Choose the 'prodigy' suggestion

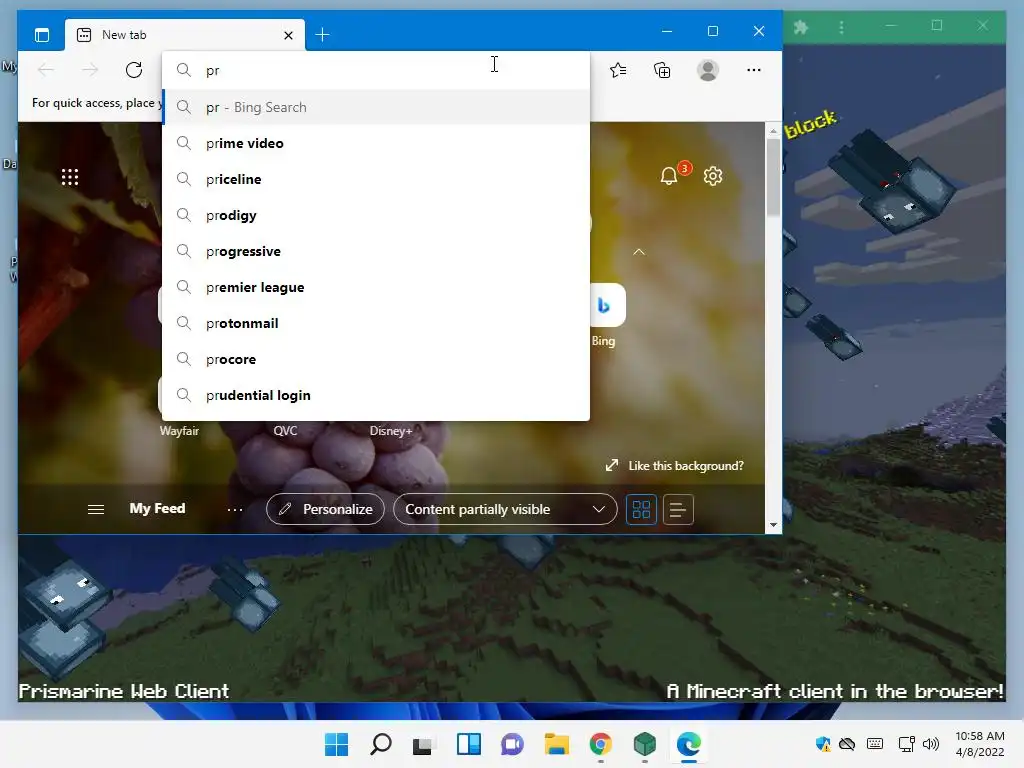click(x=376, y=215)
